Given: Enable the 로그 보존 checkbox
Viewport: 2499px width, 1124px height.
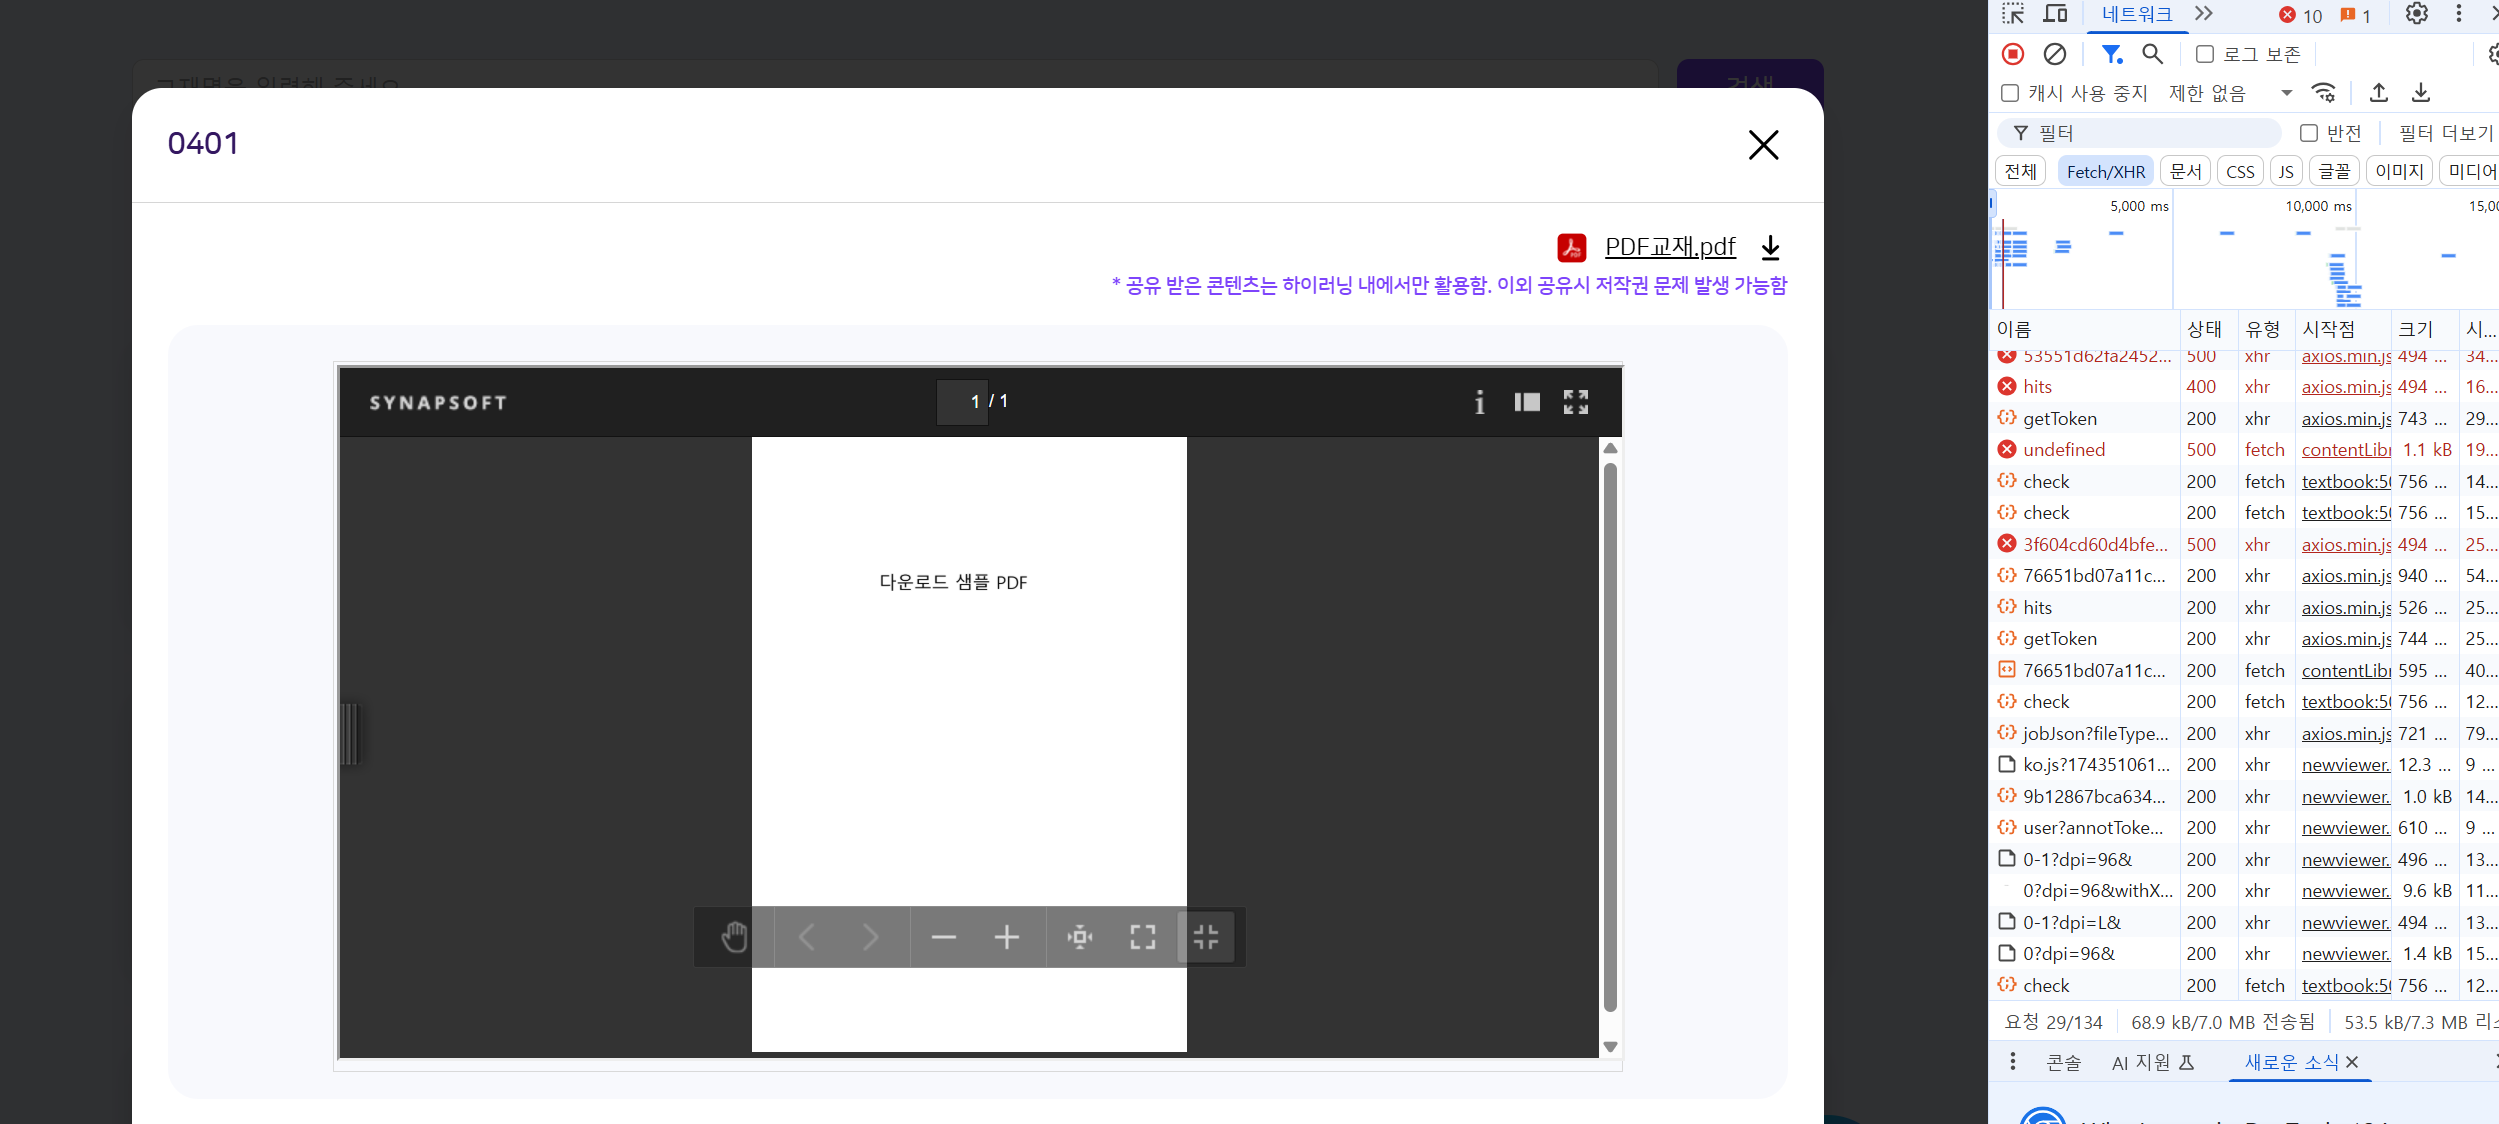Looking at the screenshot, I should click(x=2205, y=54).
